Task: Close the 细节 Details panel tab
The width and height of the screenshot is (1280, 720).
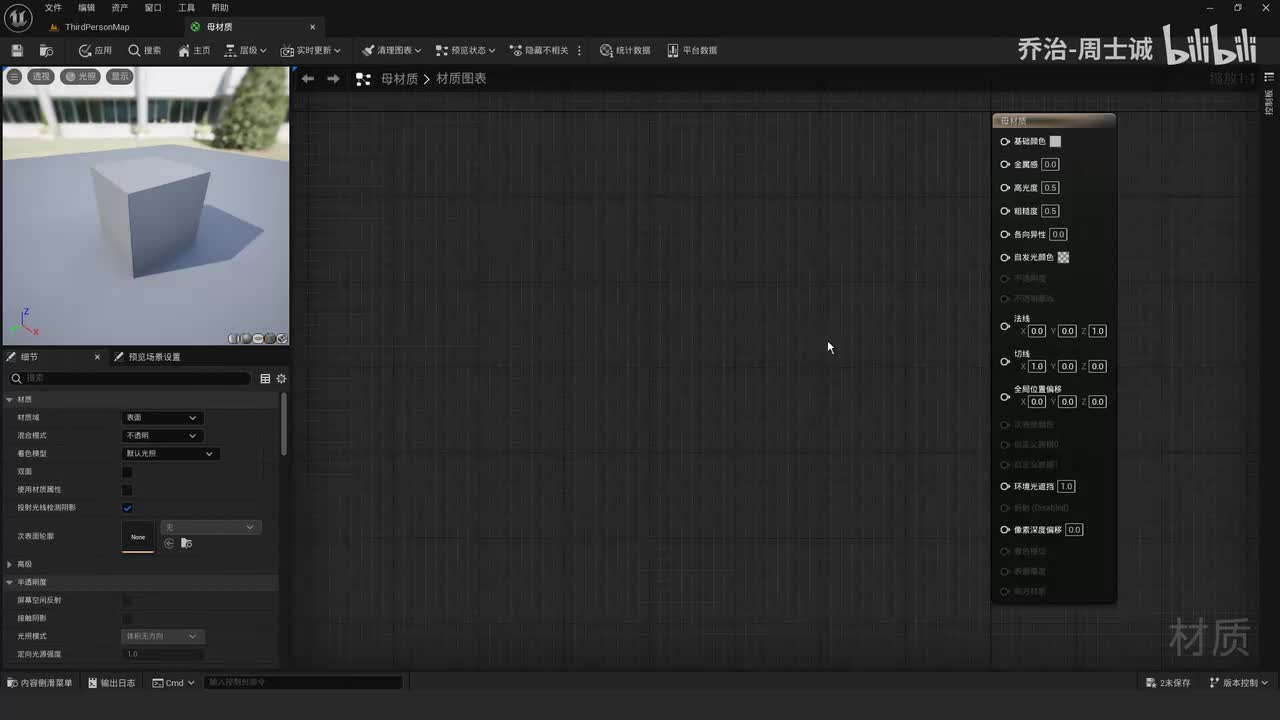Action: click(x=97, y=357)
